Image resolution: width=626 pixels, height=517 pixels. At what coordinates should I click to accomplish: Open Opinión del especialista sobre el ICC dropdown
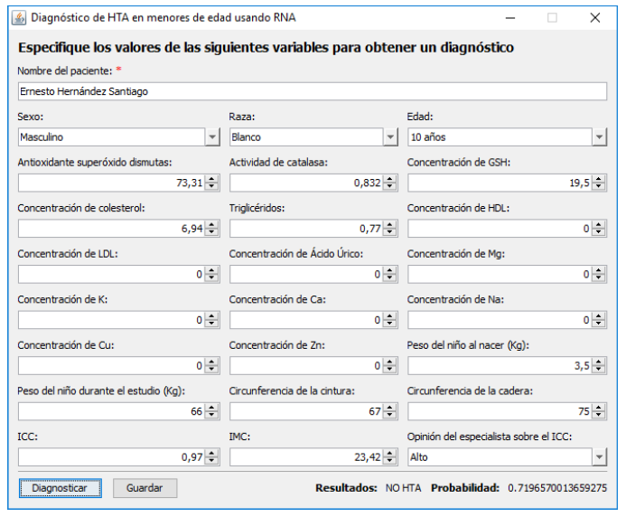598,457
